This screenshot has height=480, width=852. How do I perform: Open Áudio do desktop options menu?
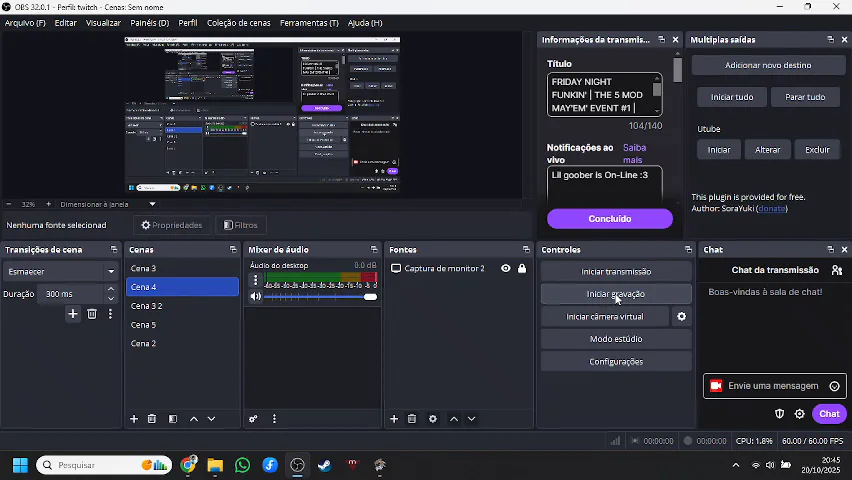(x=255, y=280)
